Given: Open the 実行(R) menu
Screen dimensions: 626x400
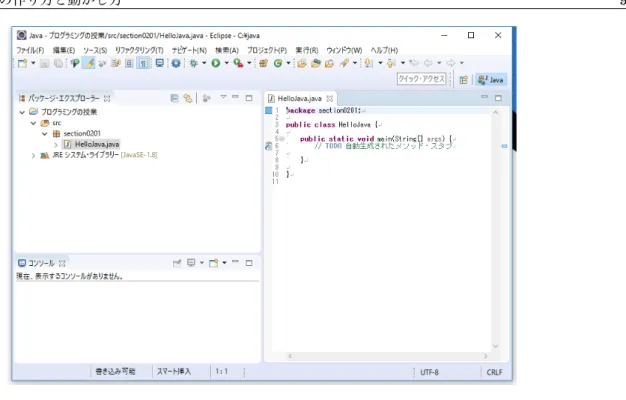Looking at the screenshot, I should [x=307, y=50].
